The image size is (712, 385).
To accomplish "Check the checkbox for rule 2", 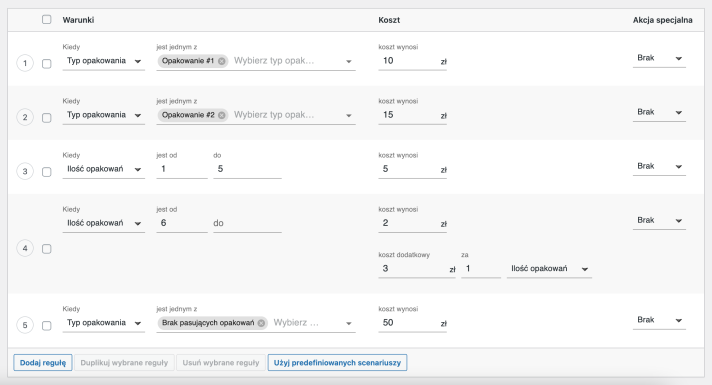I will [x=47, y=118].
